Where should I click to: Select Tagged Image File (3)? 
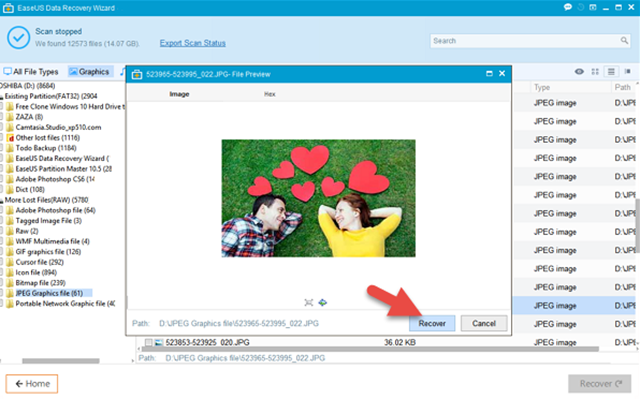point(49,221)
